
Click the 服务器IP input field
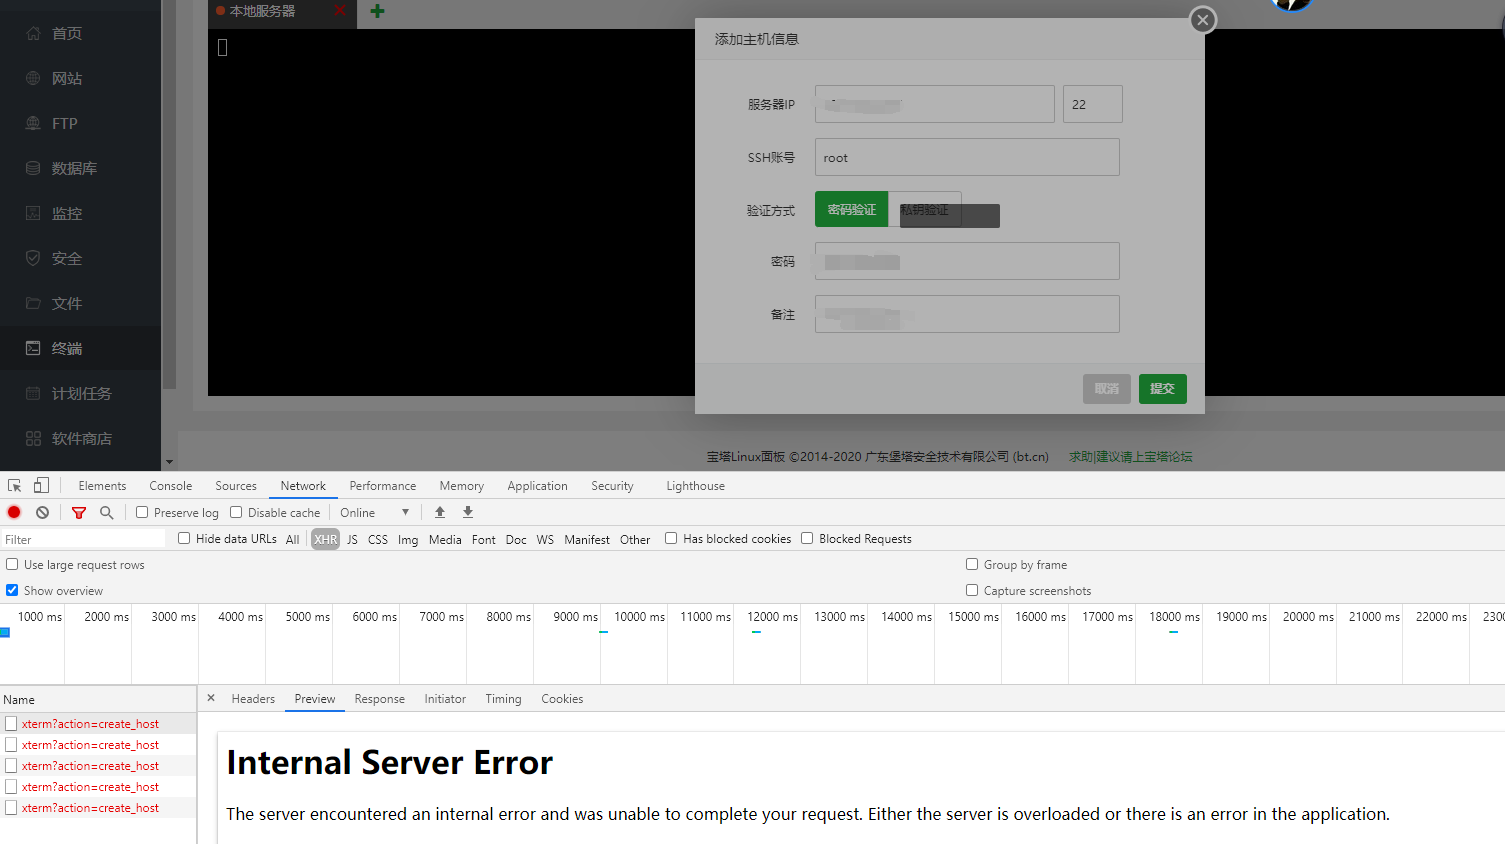935,104
